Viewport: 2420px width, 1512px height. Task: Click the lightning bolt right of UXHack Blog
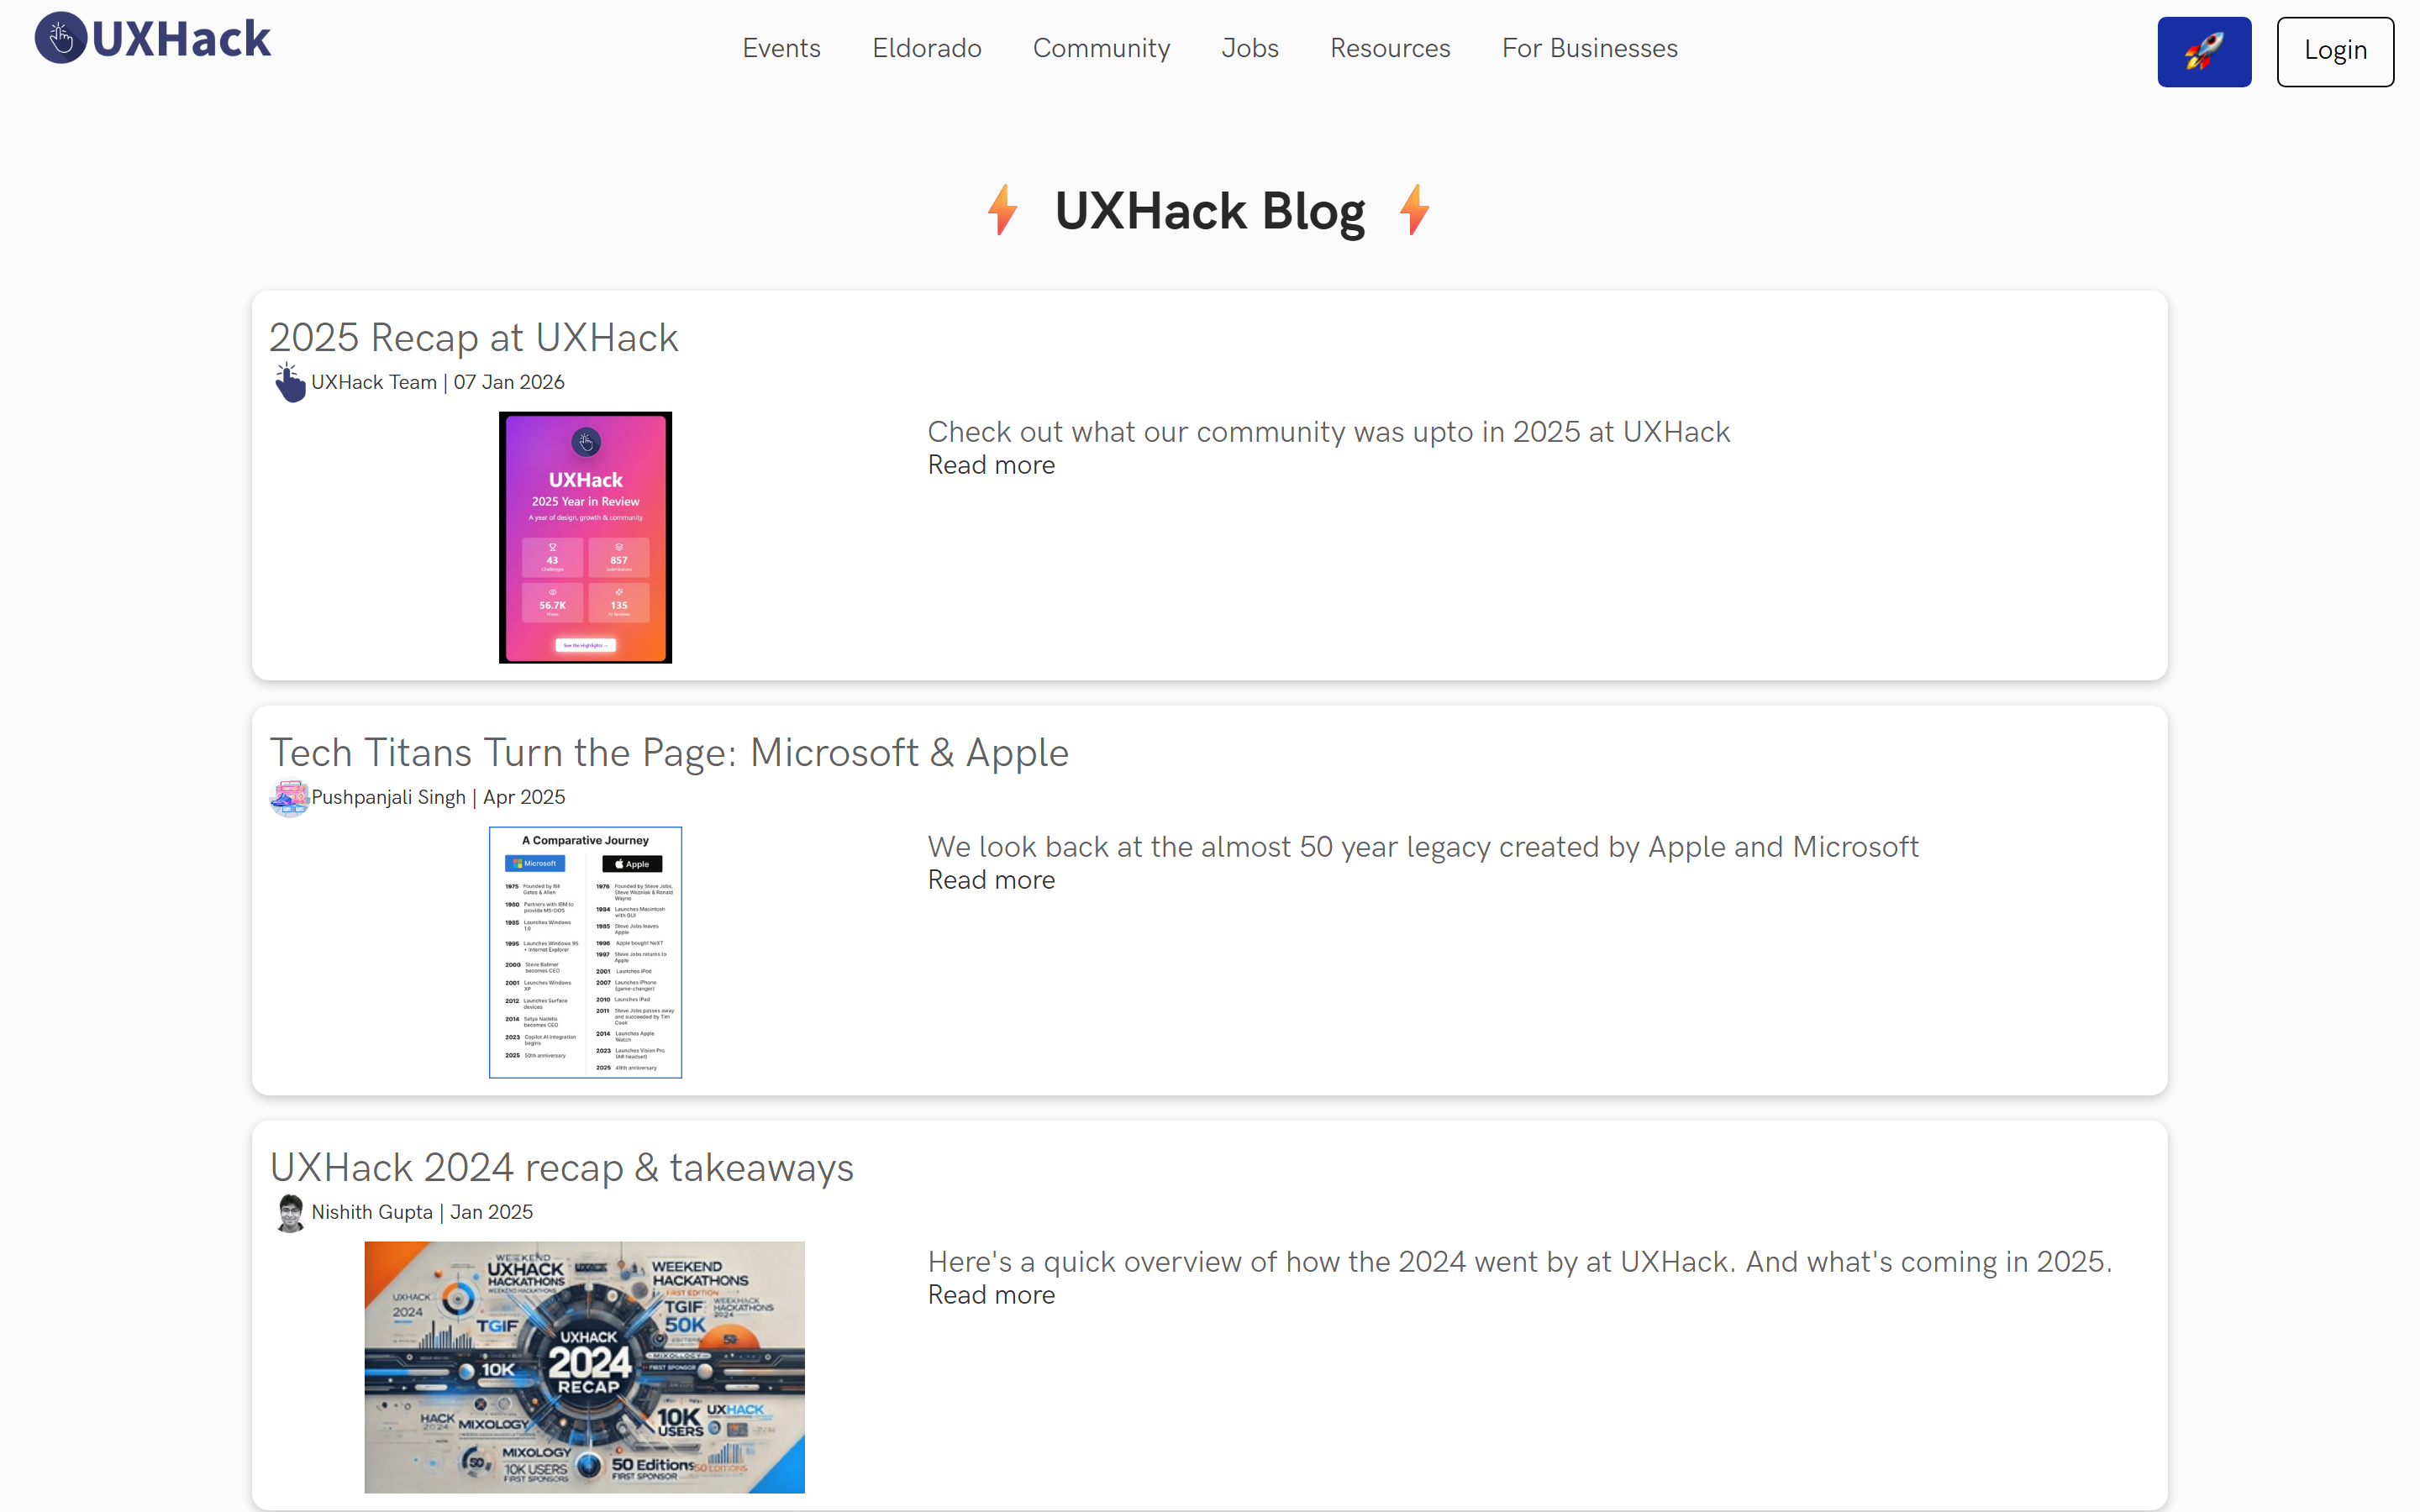point(1415,210)
